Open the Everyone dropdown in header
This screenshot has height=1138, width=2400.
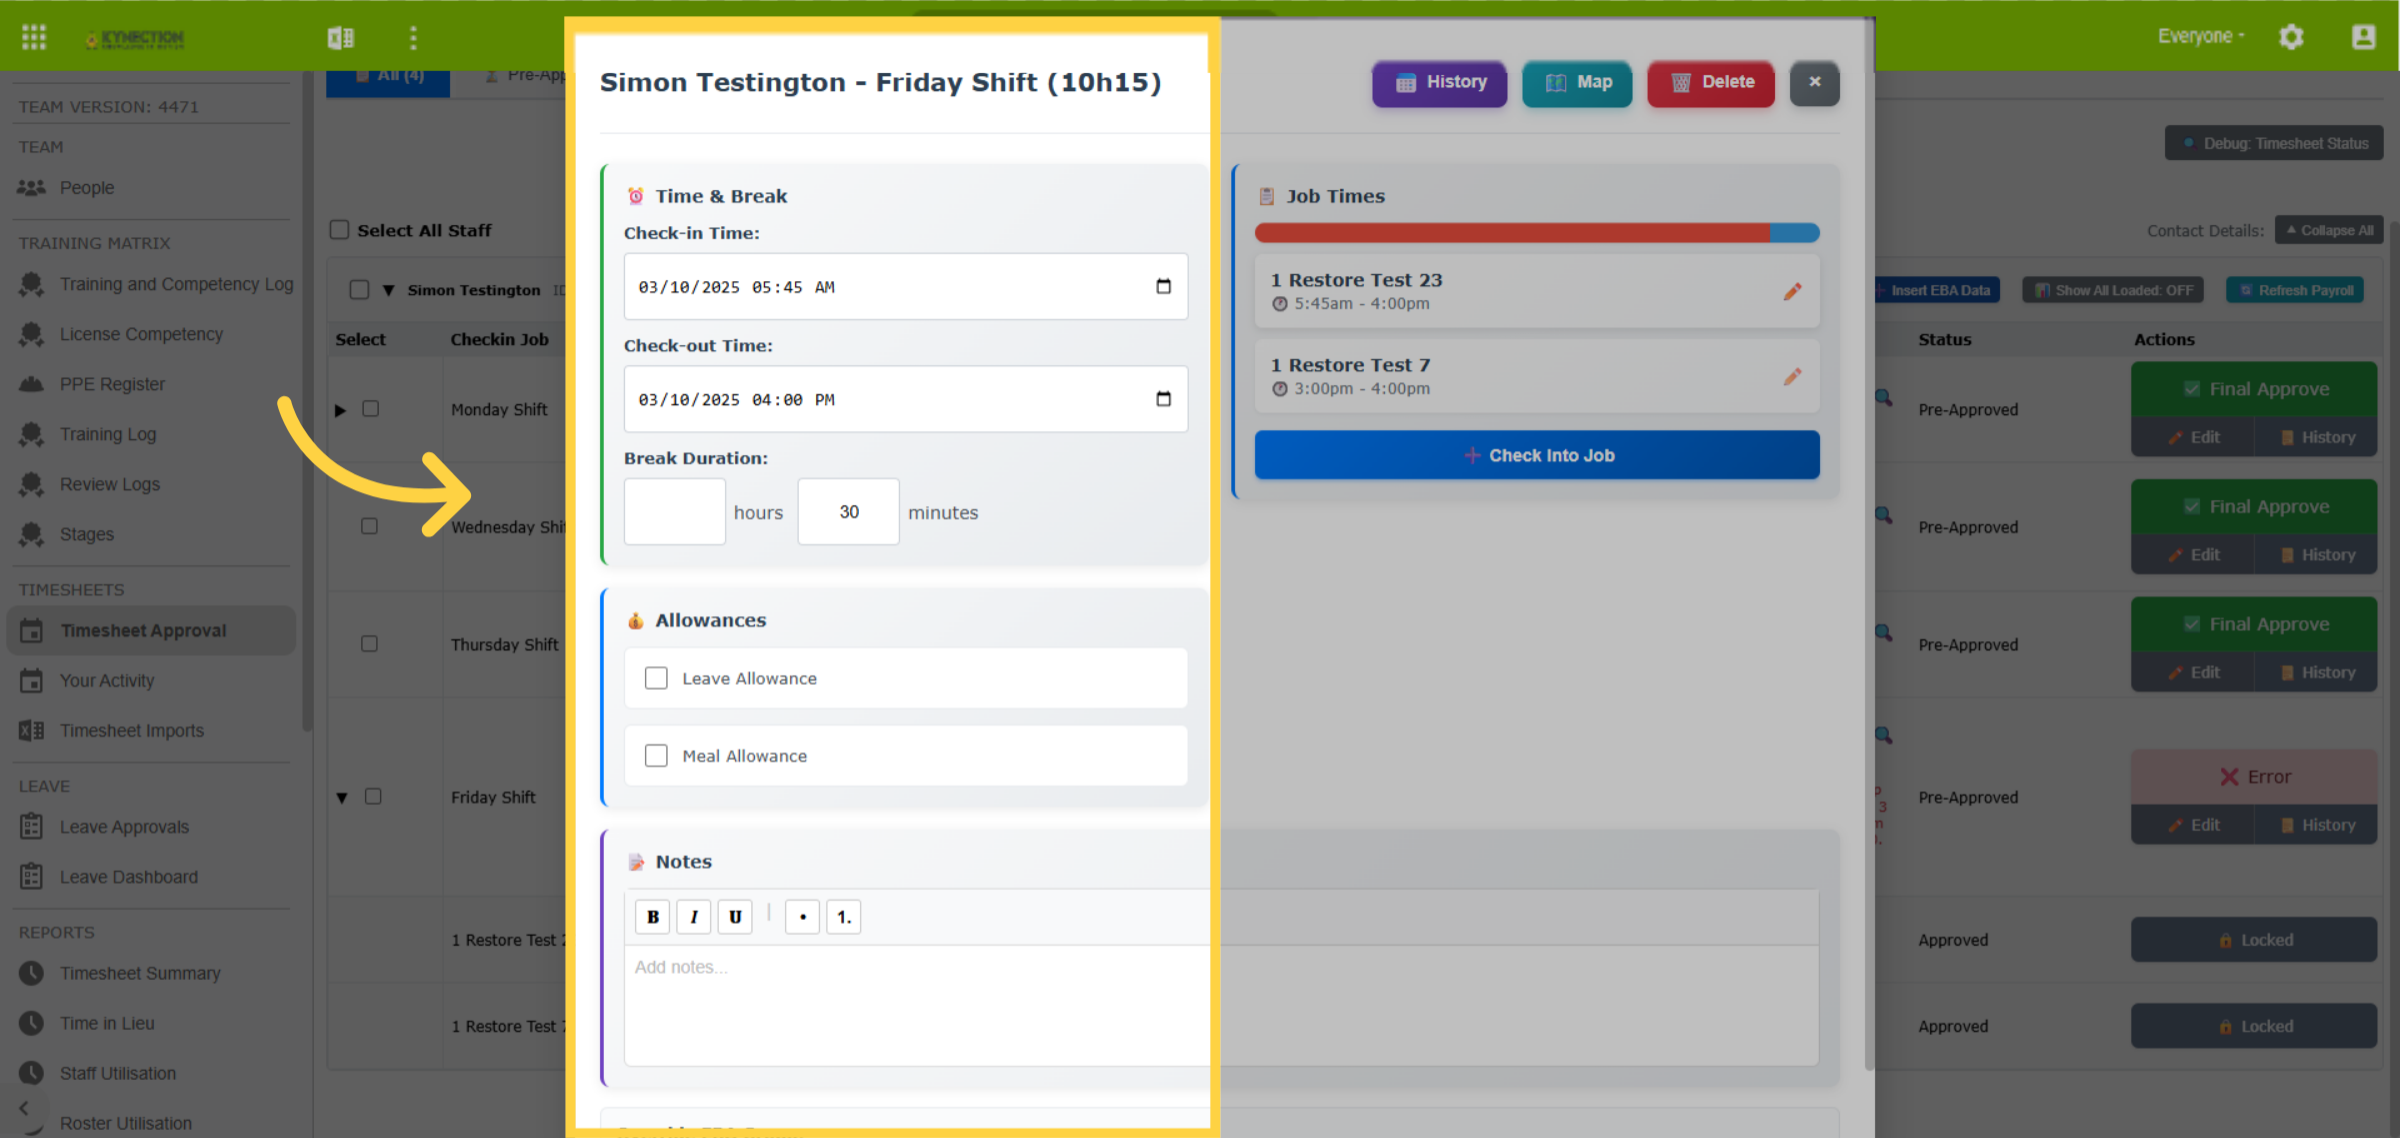[x=2201, y=36]
